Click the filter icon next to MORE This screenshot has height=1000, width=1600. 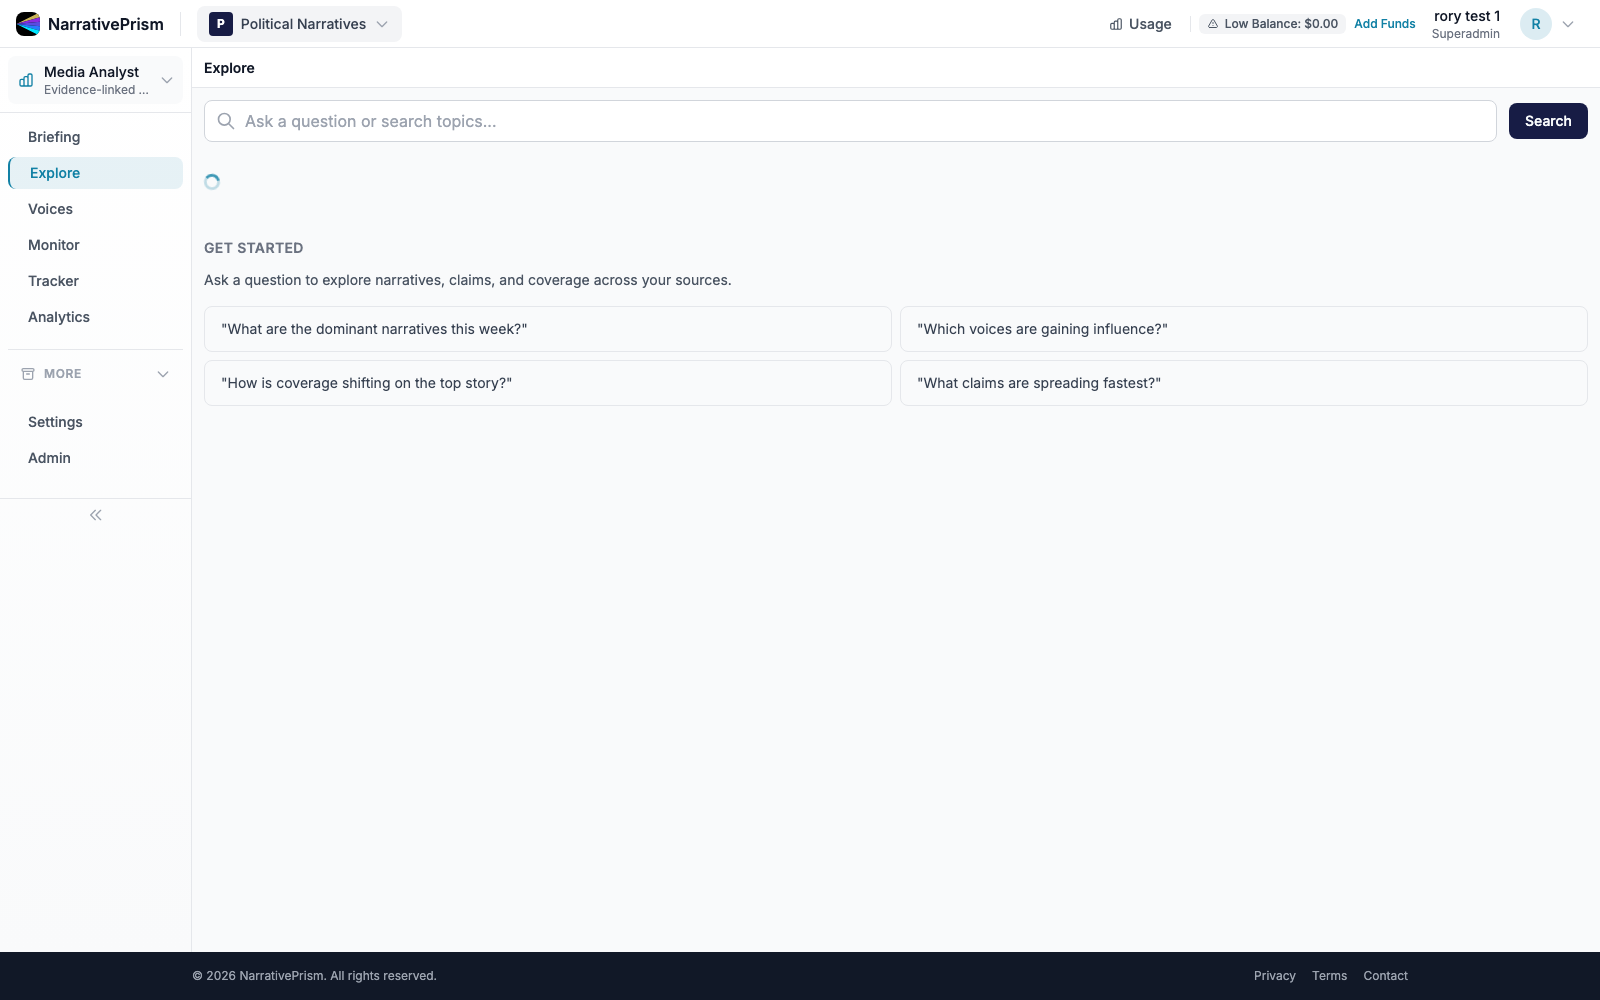[27, 373]
